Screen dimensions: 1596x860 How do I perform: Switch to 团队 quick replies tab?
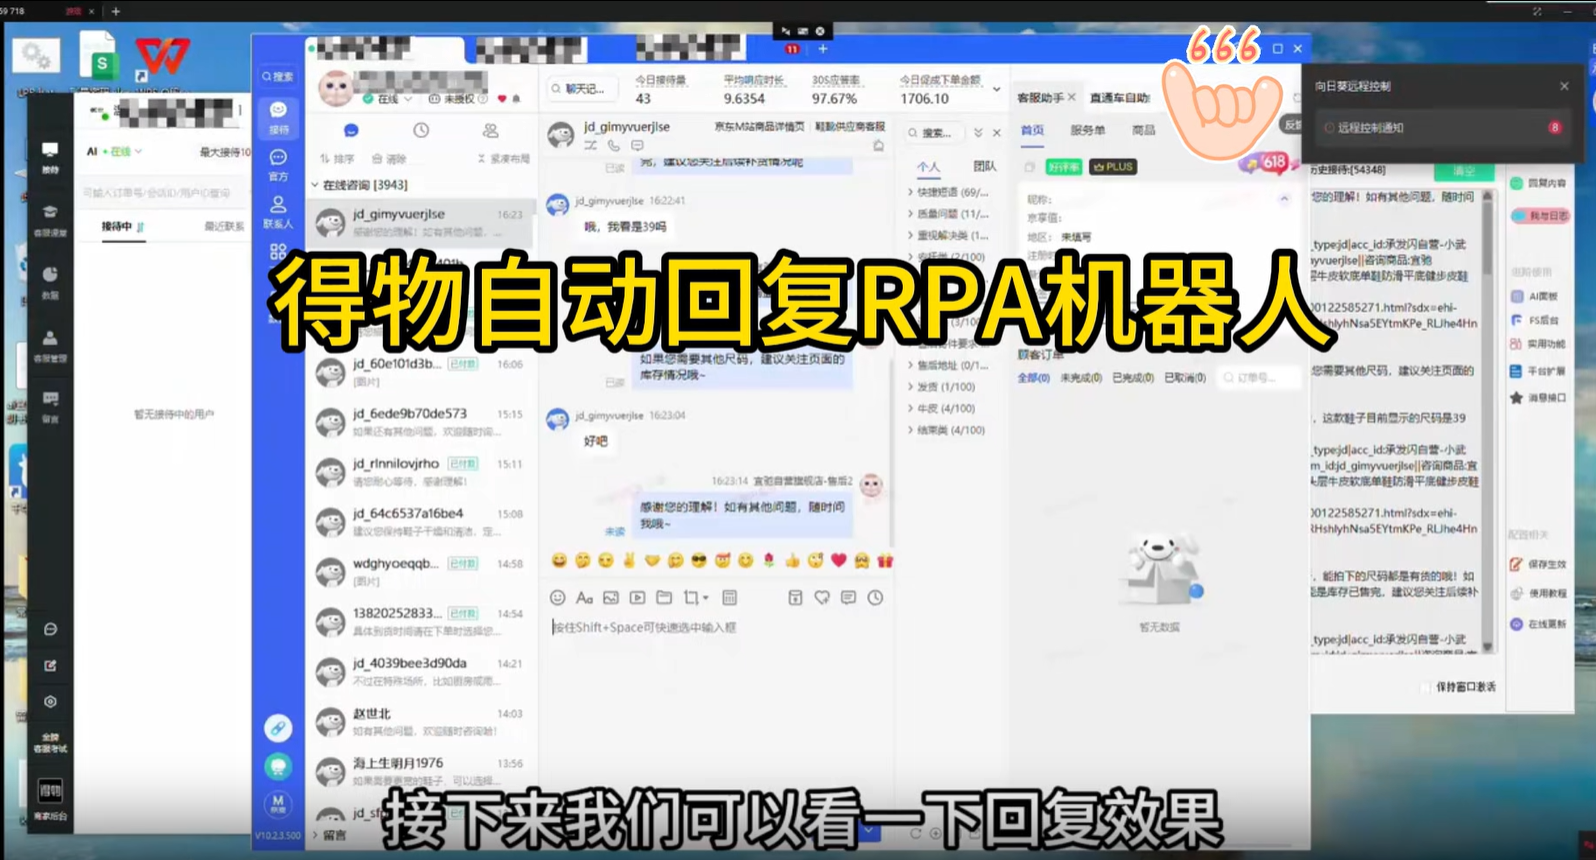(985, 167)
